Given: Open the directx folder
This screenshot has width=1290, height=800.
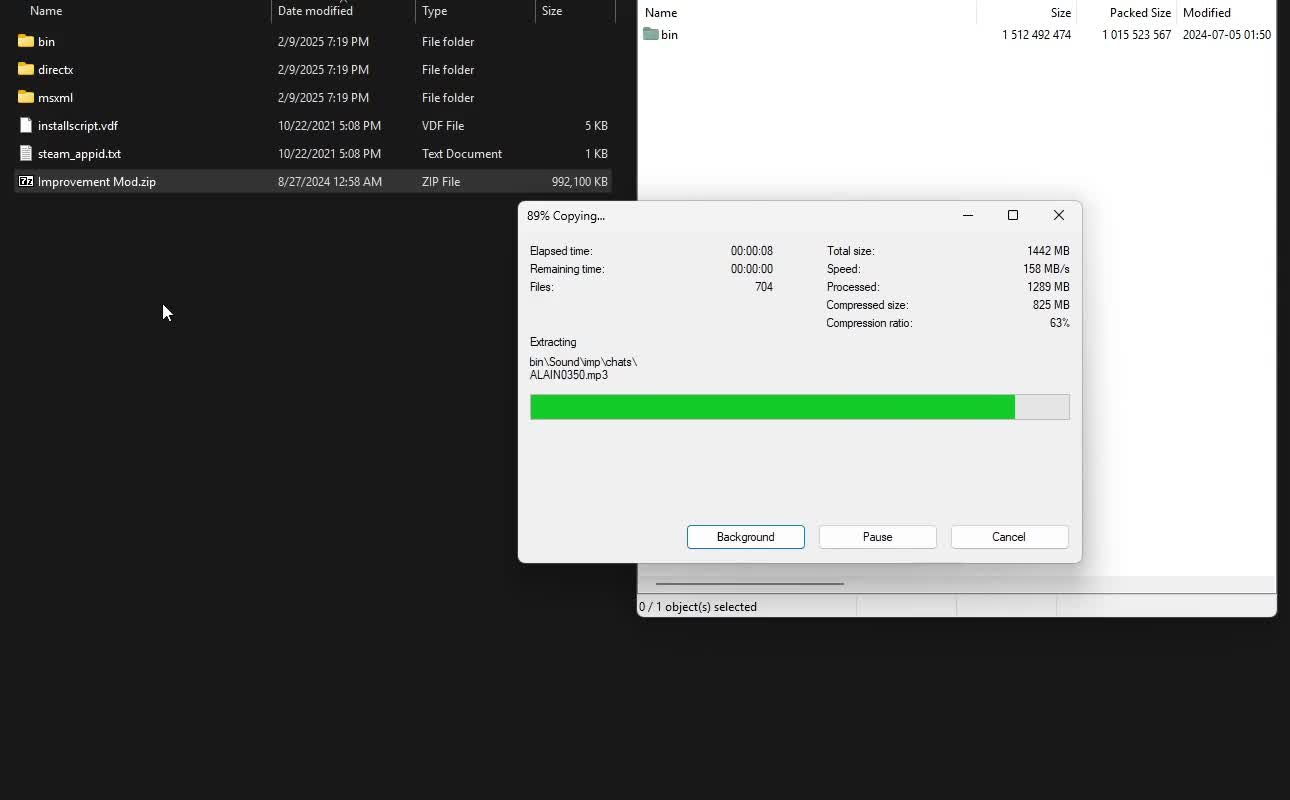Looking at the screenshot, I should tap(54, 69).
